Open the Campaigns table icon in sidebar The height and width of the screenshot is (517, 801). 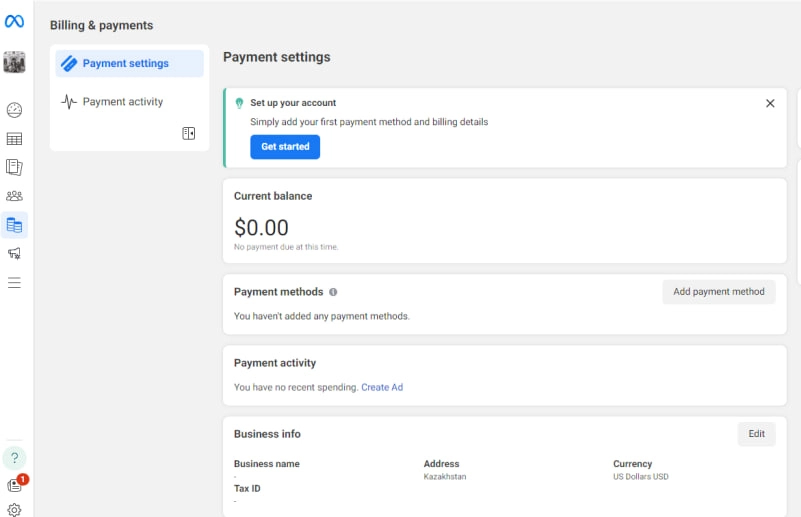click(14, 139)
